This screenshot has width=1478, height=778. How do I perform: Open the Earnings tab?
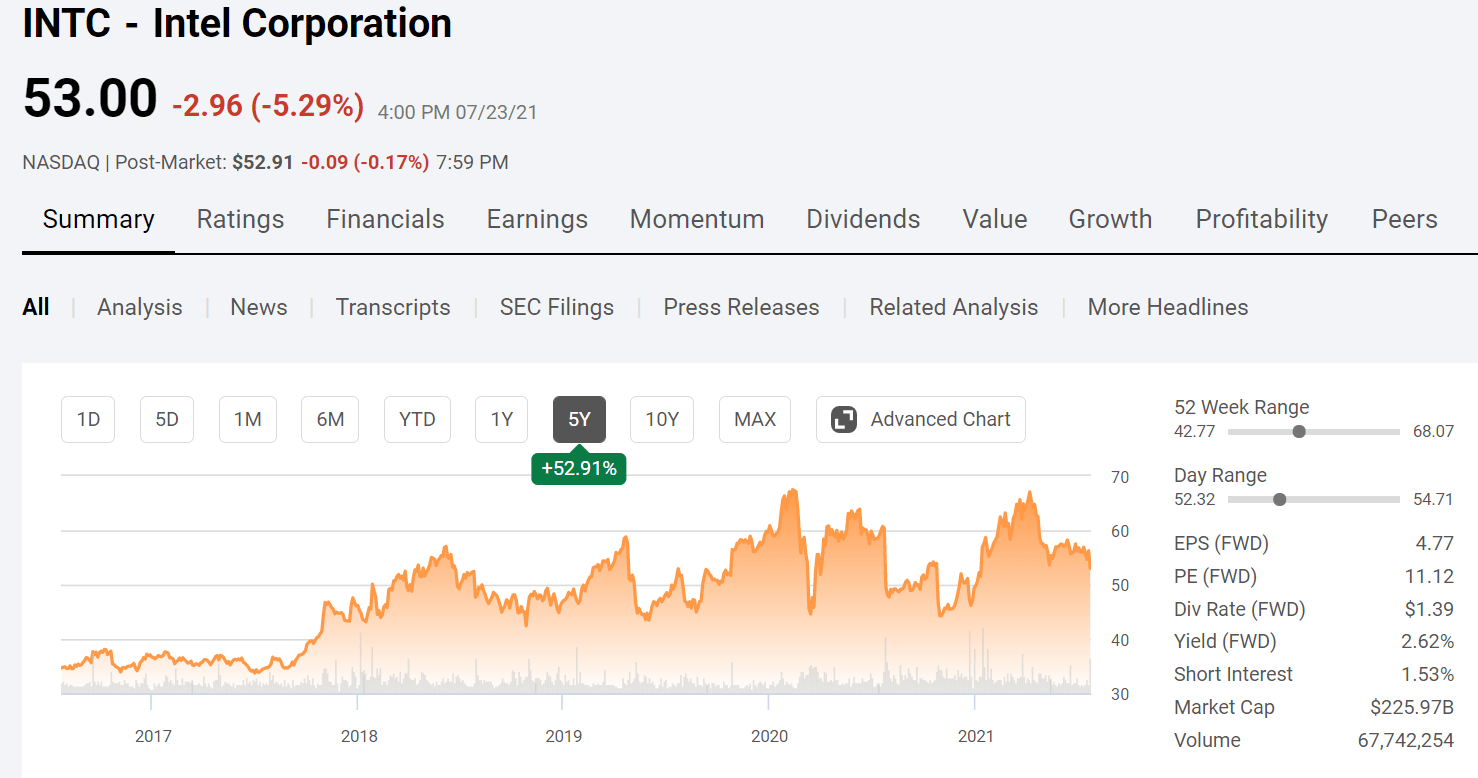pos(537,219)
